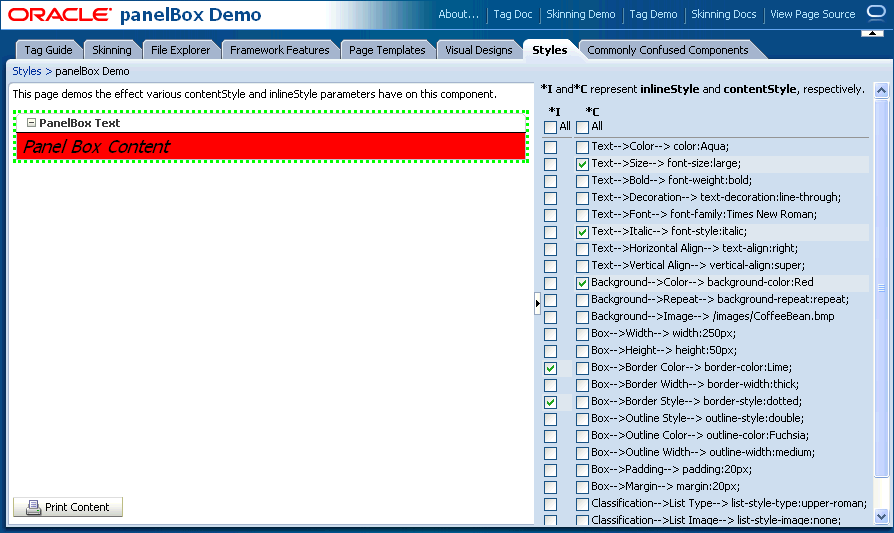
Task: Click View Page Source link
Action: (x=812, y=14)
